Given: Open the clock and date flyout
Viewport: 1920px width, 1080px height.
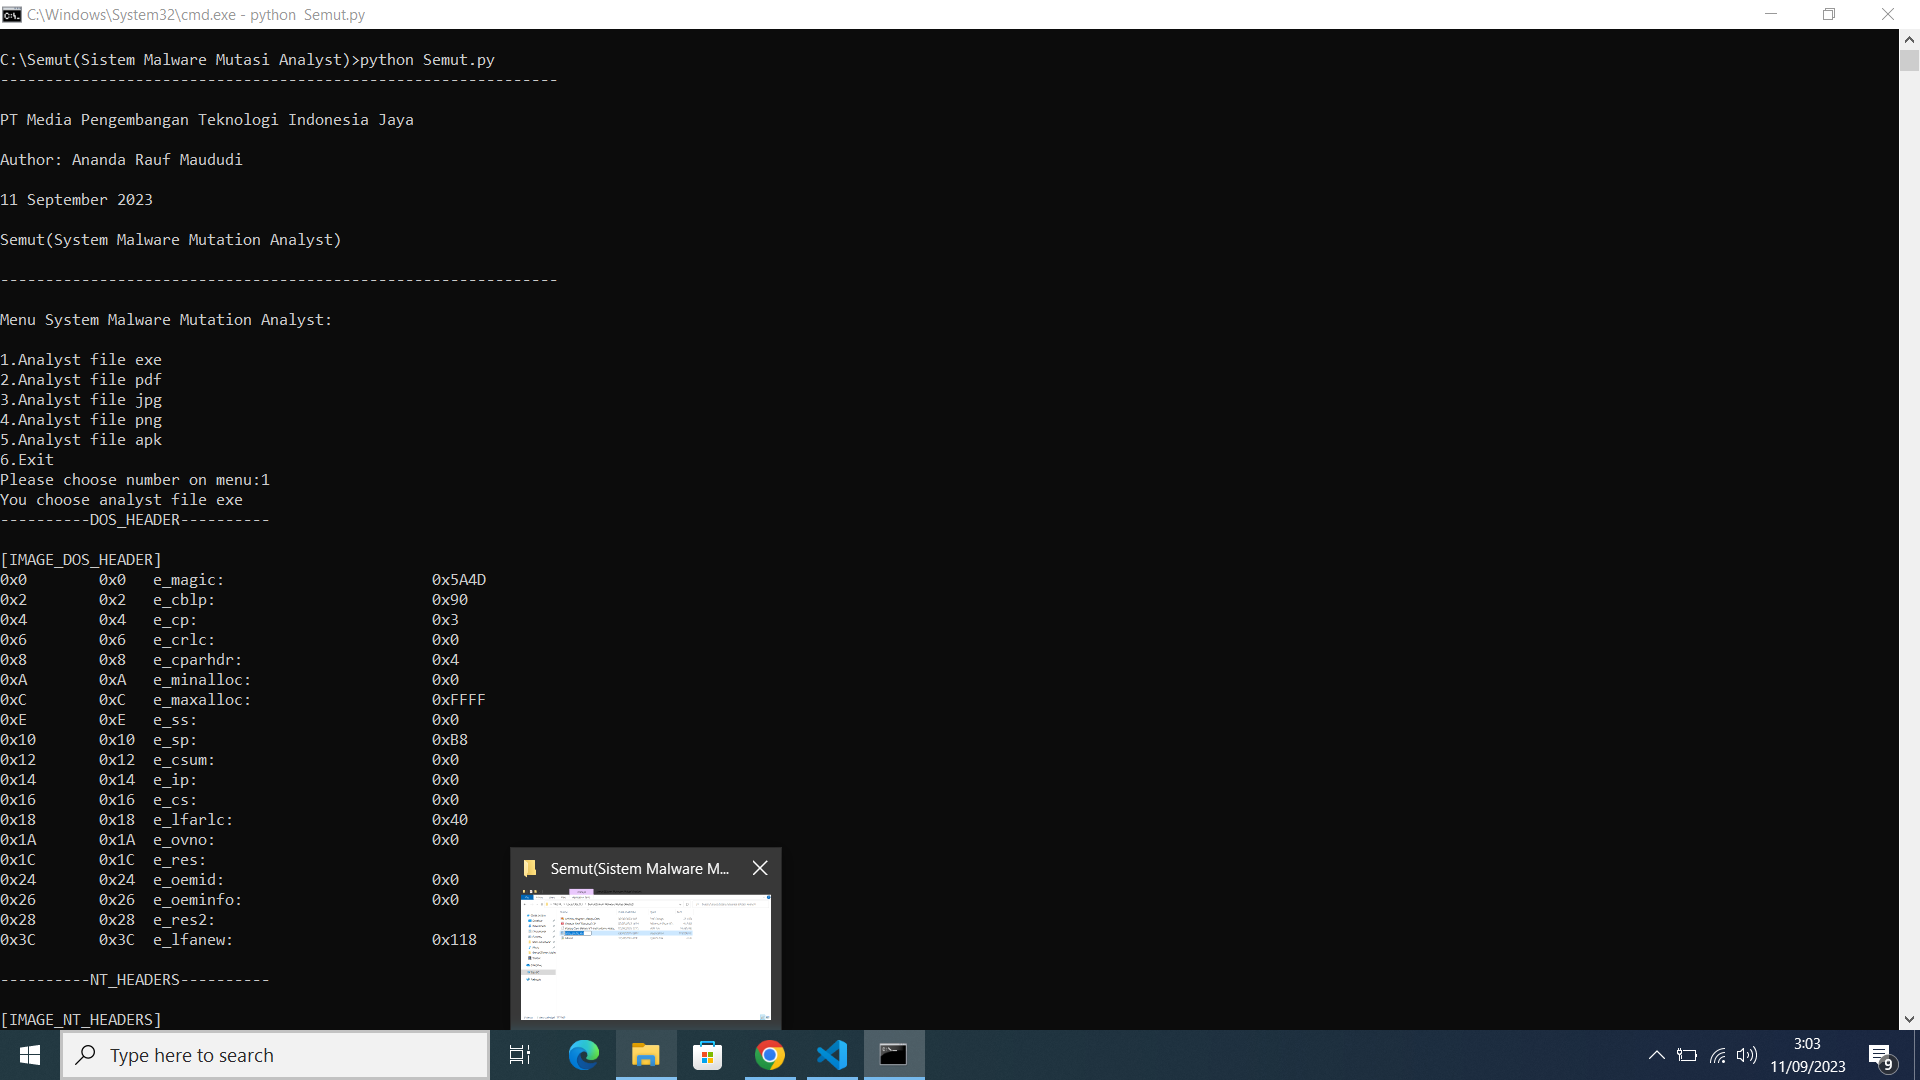Looking at the screenshot, I should 1807,1055.
